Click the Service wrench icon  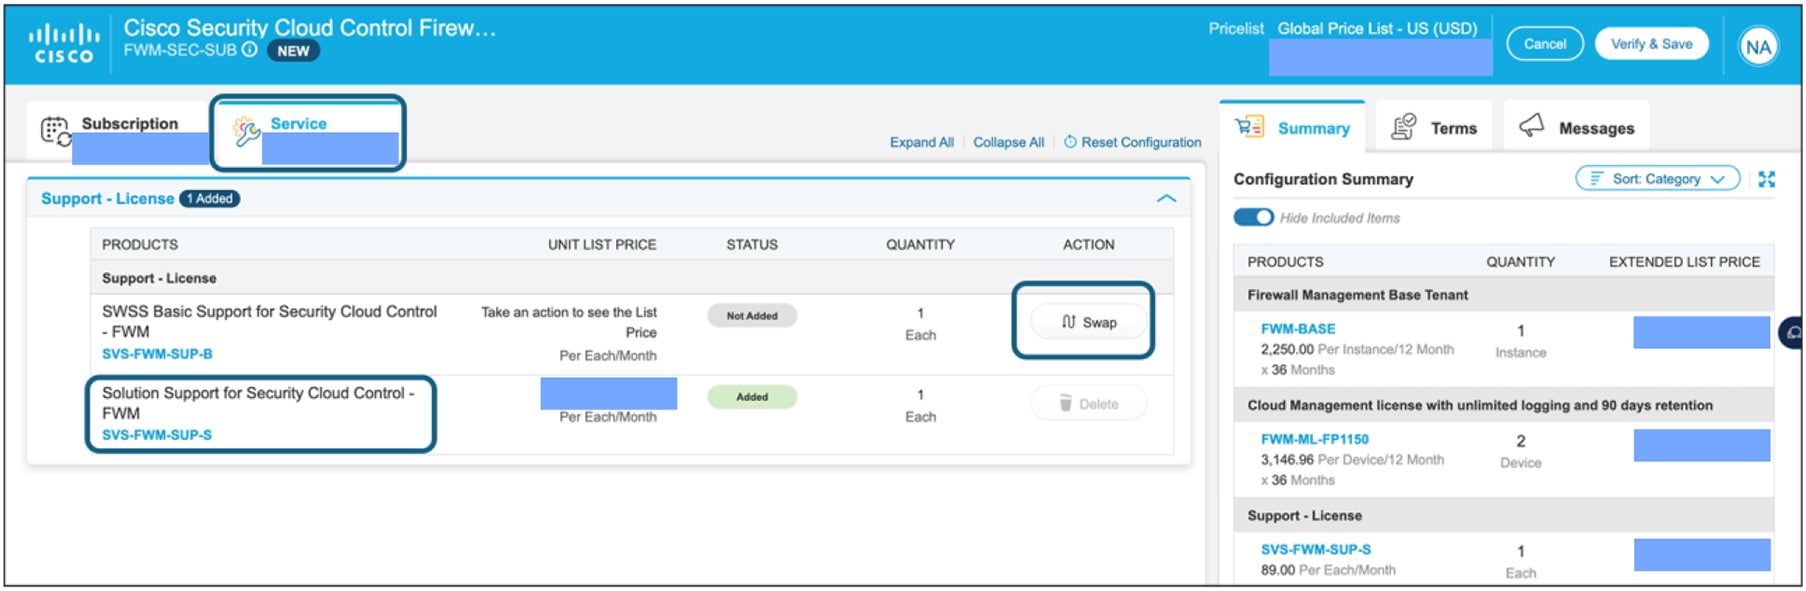pyautogui.click(x=246, y=131)
